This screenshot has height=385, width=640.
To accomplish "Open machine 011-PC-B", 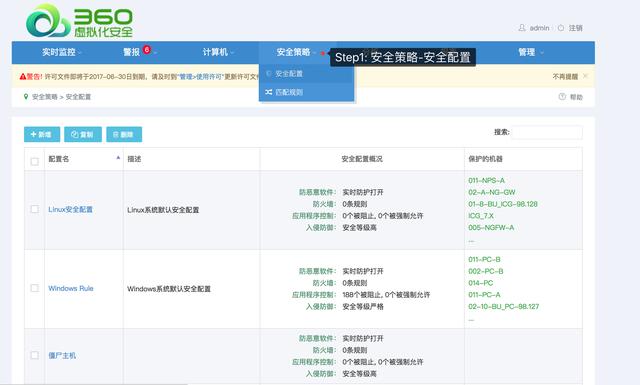I will point(484,259).
